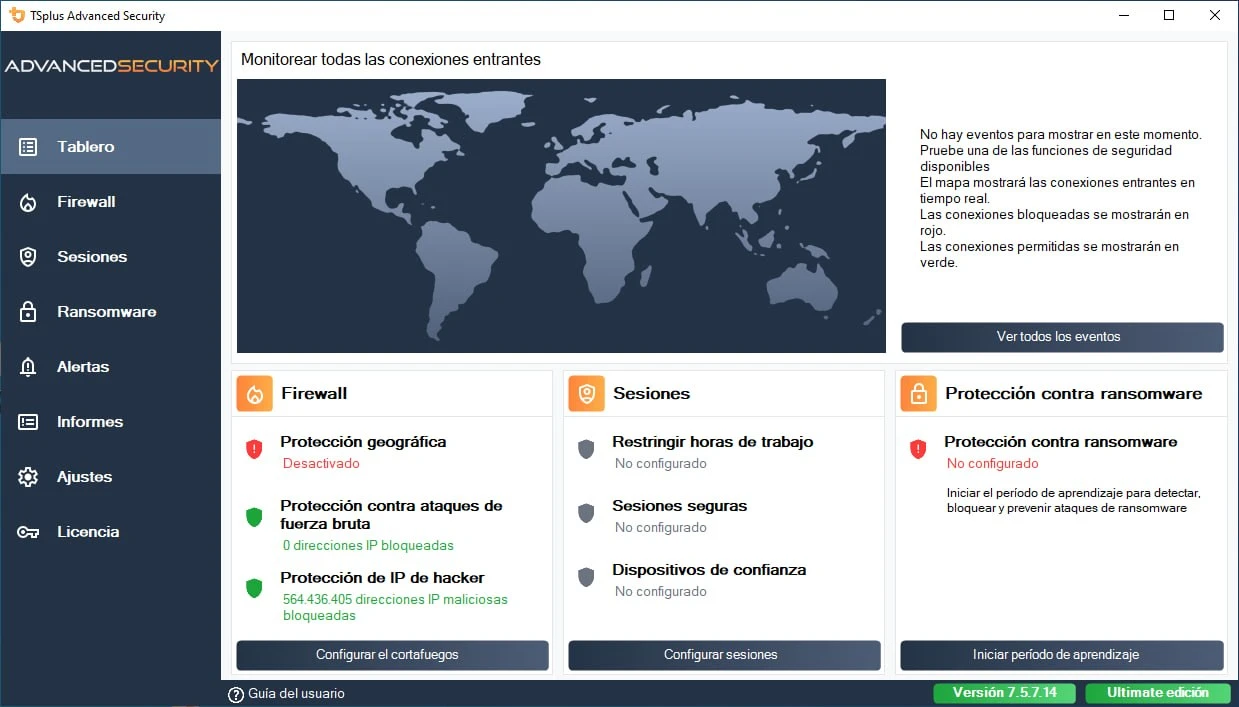This screenshot has width=1239, height=707.
Task: Click red shield in ransomware protection card
Action: [x=918, y=450]
